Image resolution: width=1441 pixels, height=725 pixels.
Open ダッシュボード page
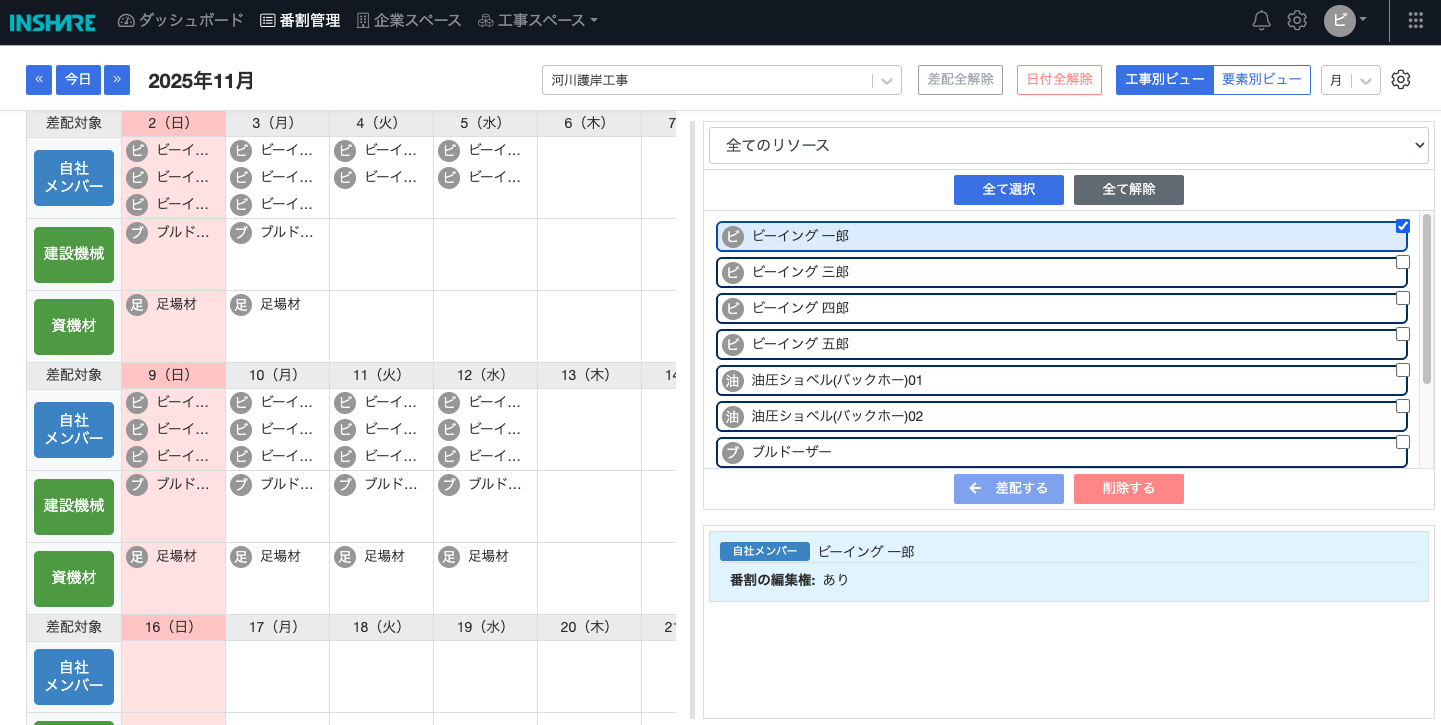point(181,20)
